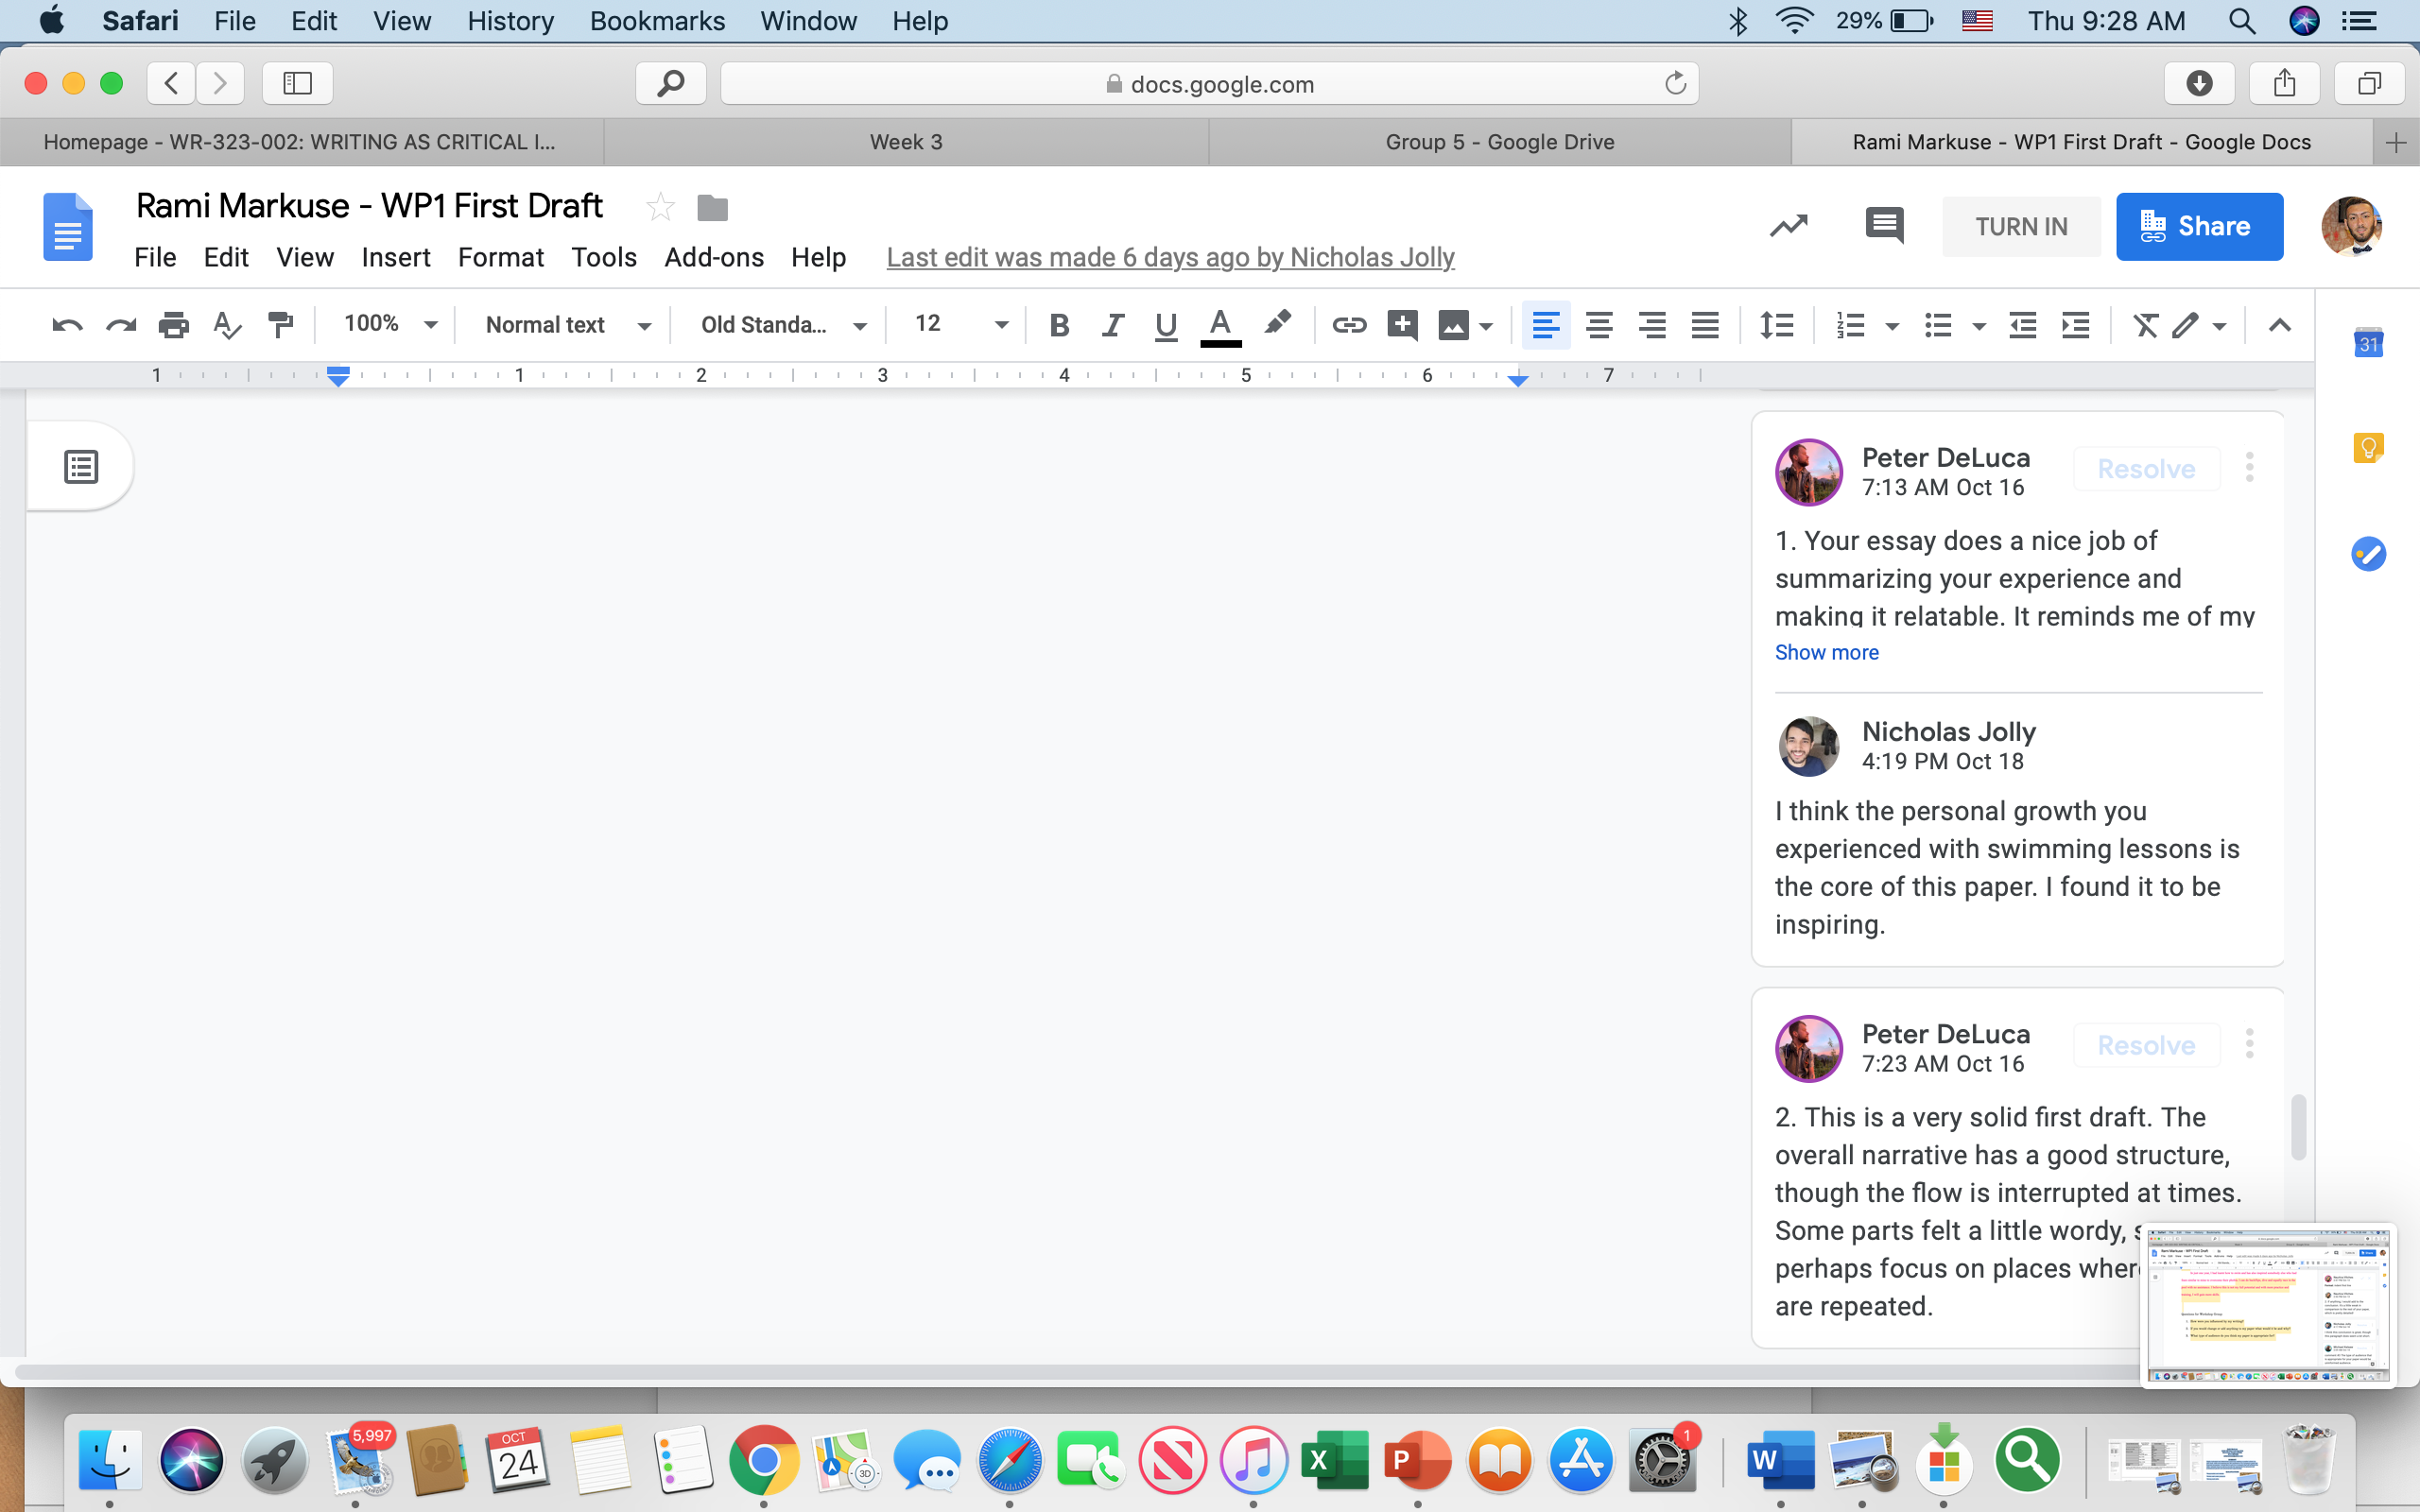The height and width of the screenshot is (1512, 2420).
Task: Open comment history icon
Action: pyautogui.click(x=1884, y=226)
